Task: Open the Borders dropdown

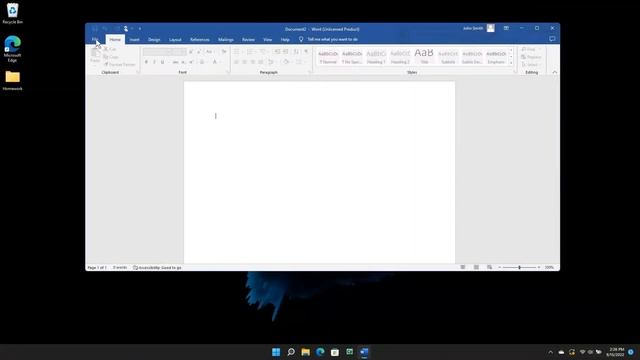Action: coord(300,62)
